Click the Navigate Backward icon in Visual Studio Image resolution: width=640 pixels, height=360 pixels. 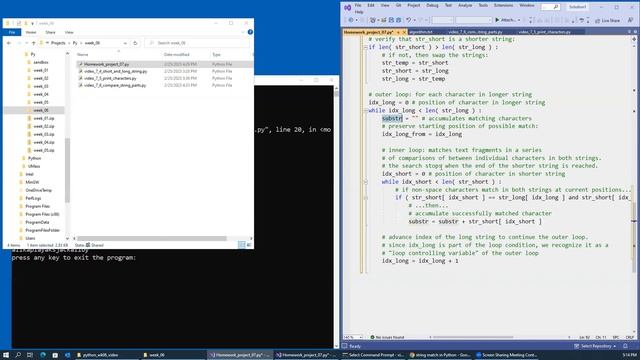pos(351,20)
